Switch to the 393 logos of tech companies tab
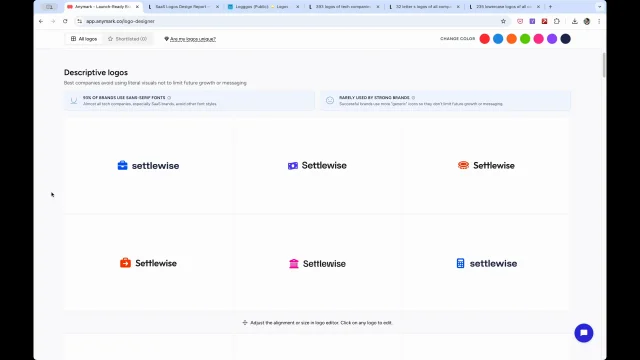This screenshot has width=640, height=360. click(343, 7)
